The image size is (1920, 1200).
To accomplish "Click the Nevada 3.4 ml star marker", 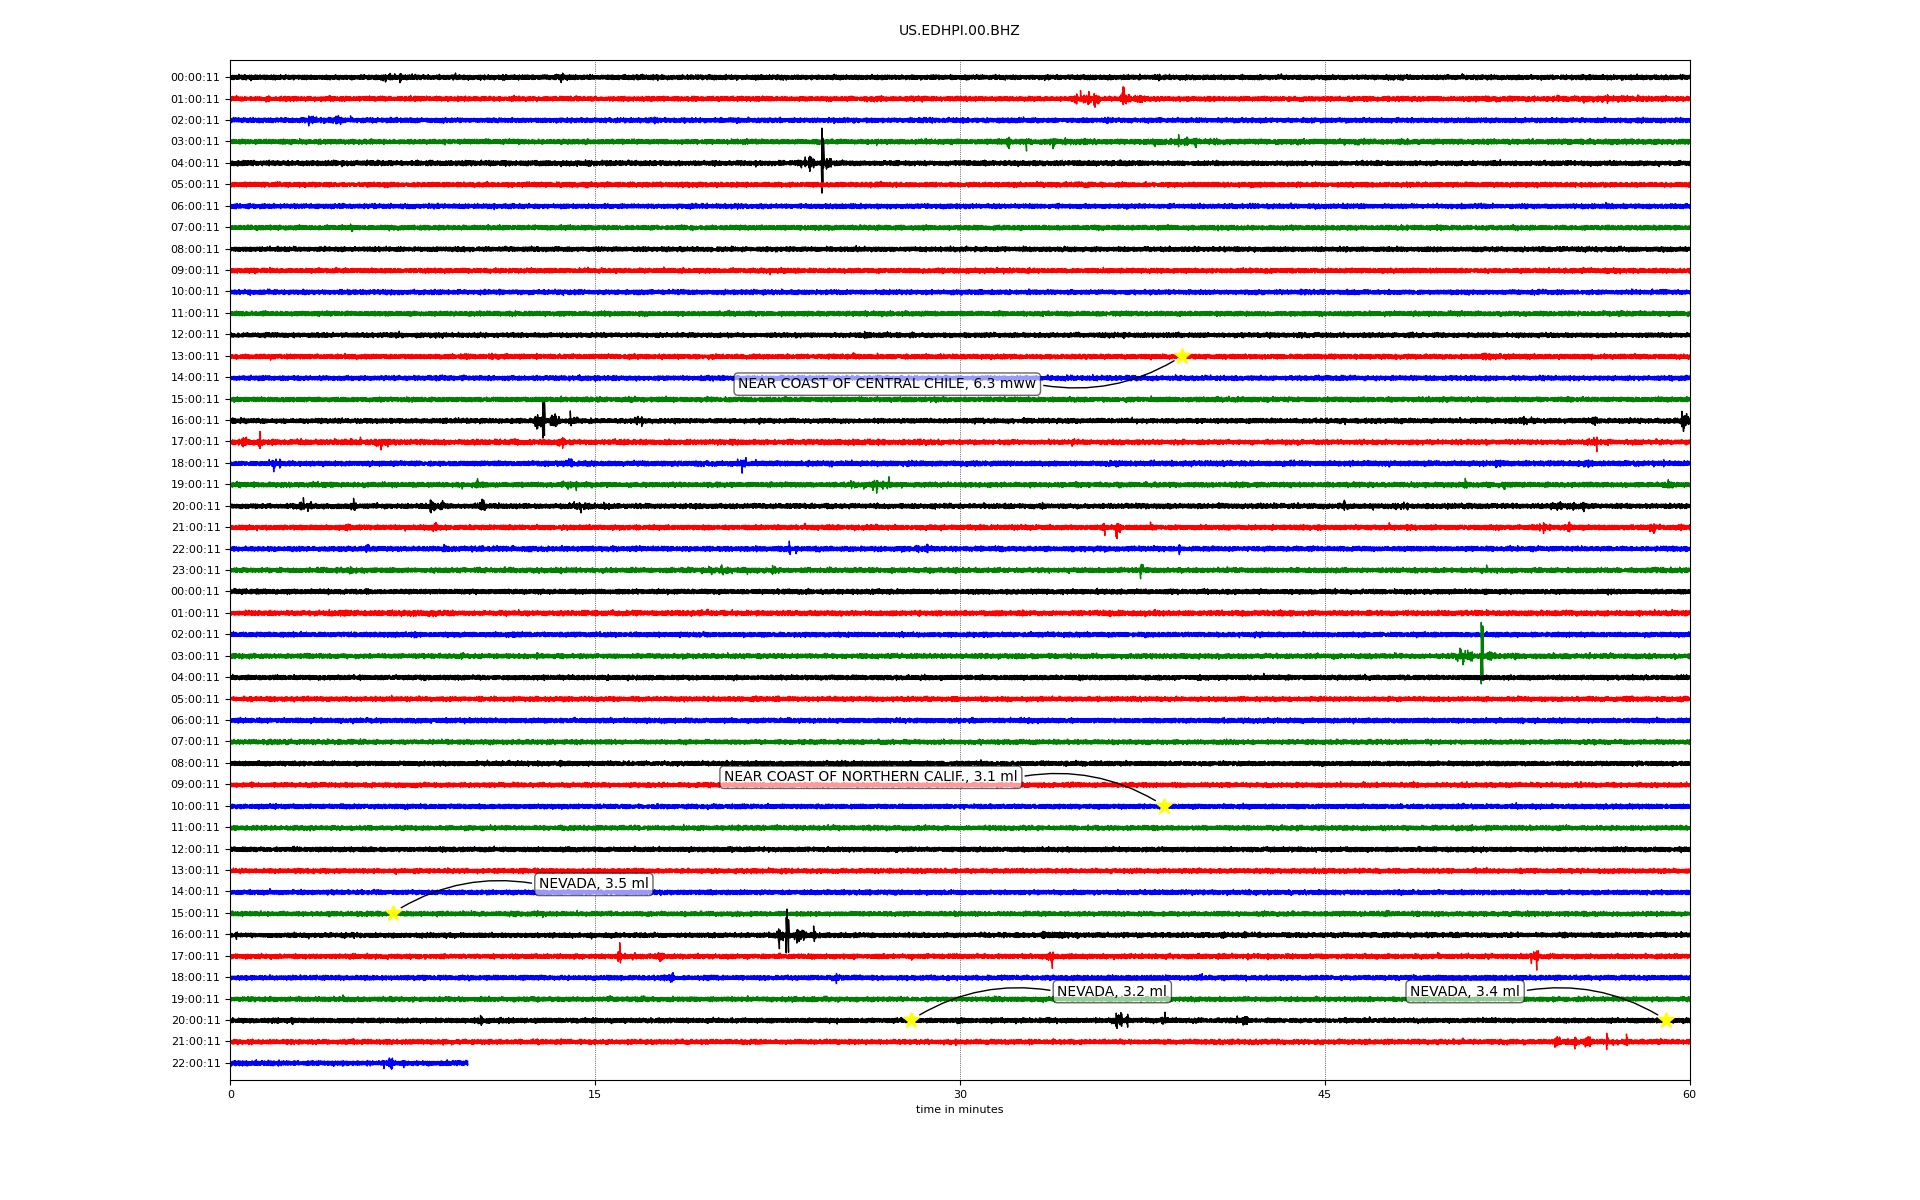I will point(1666,1020).
